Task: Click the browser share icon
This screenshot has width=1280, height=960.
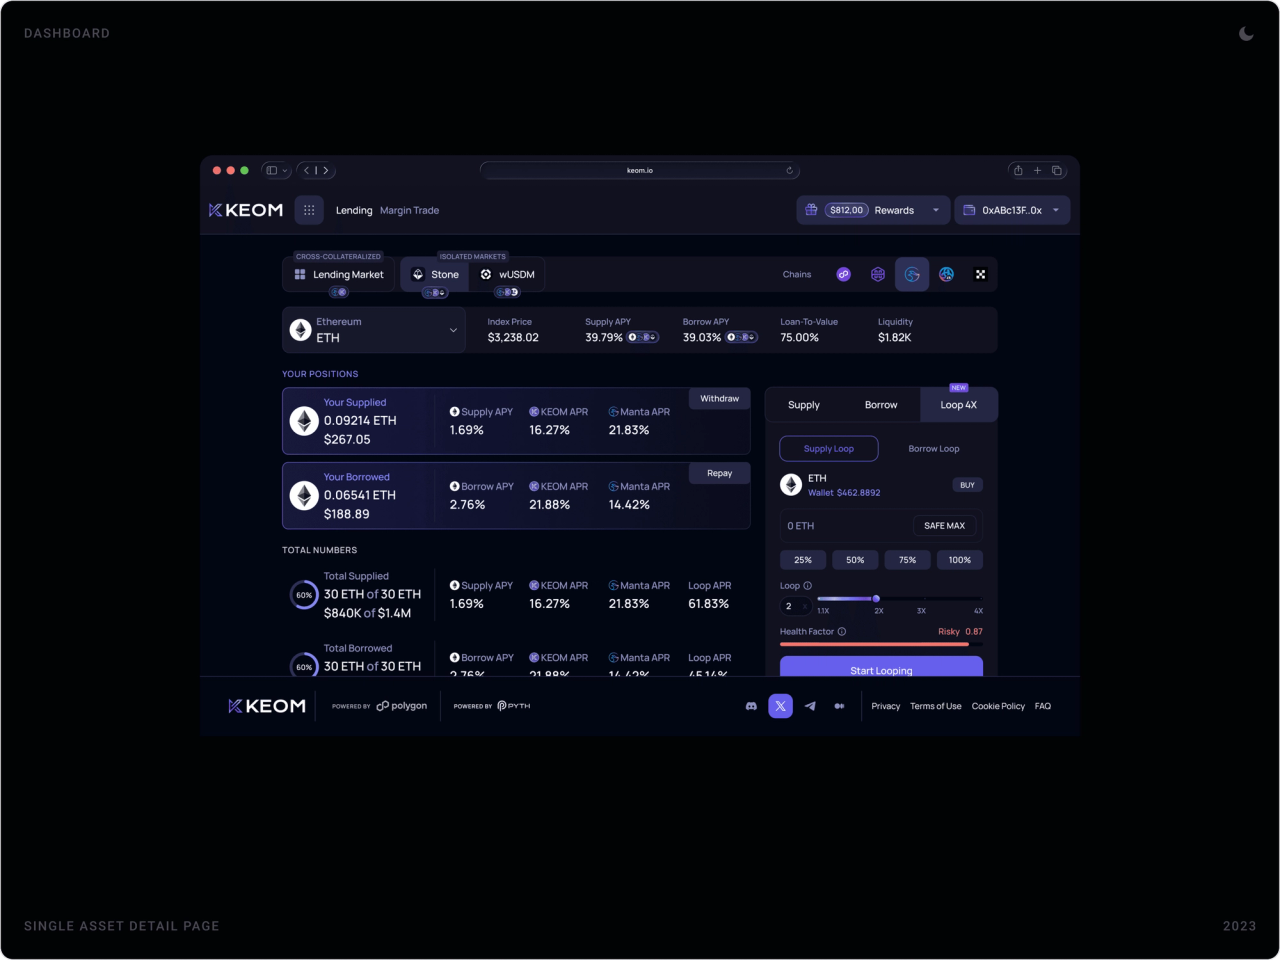Action: (x=1018, y=170)
